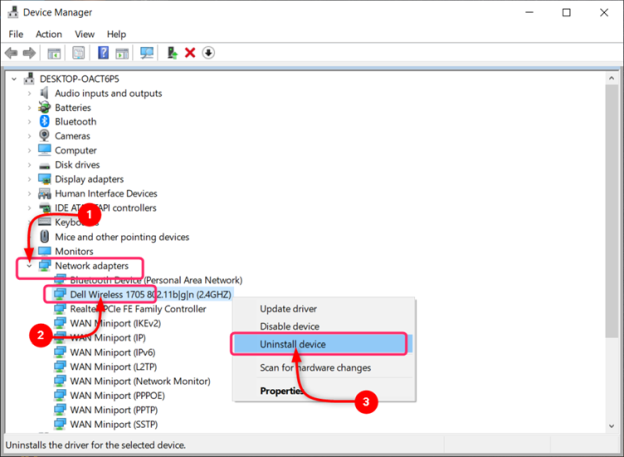624x457 pixels.
Task: Click the Bluetooth category icon
Action: click(44, 122)
